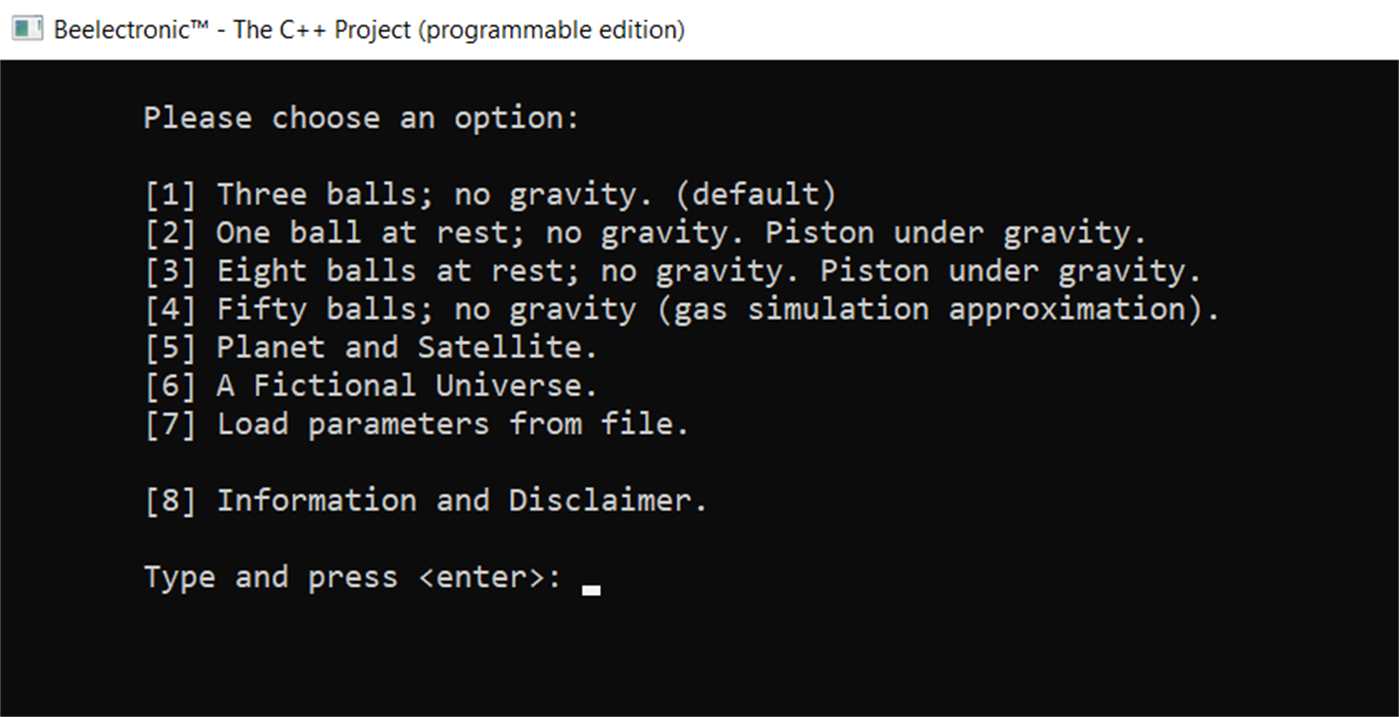Click the default label next to option 1
The image size is (1399, 717).
pyautogui.click(x=760, y=193)
